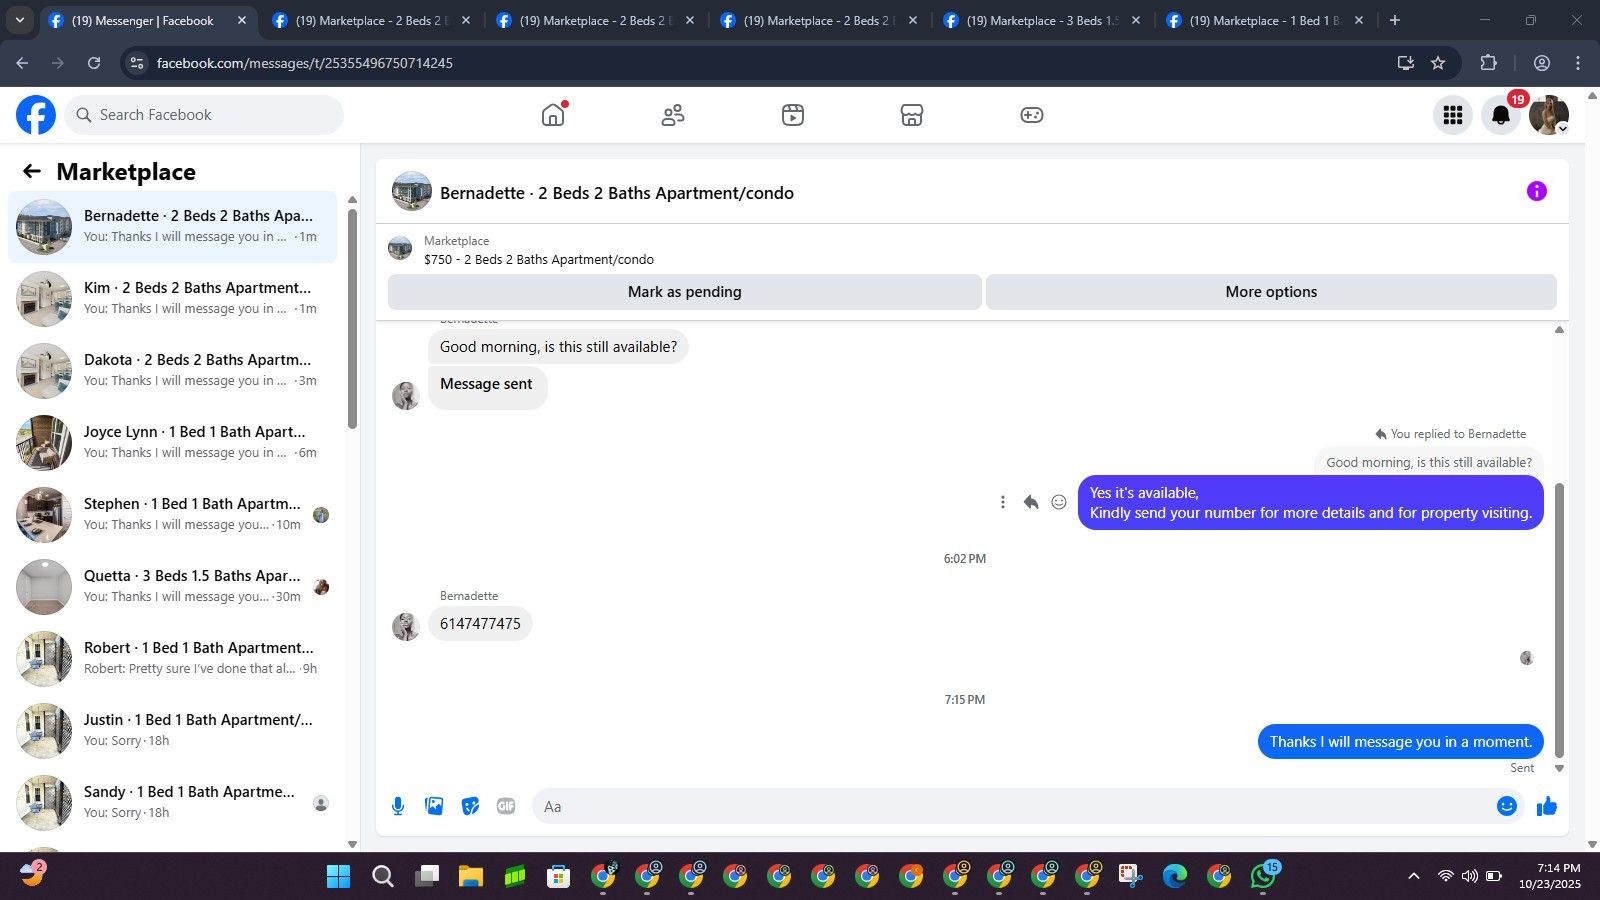1600x900 pixels.
Task: Show hidden icons in system tray
Action: (x=1414, y=876)
